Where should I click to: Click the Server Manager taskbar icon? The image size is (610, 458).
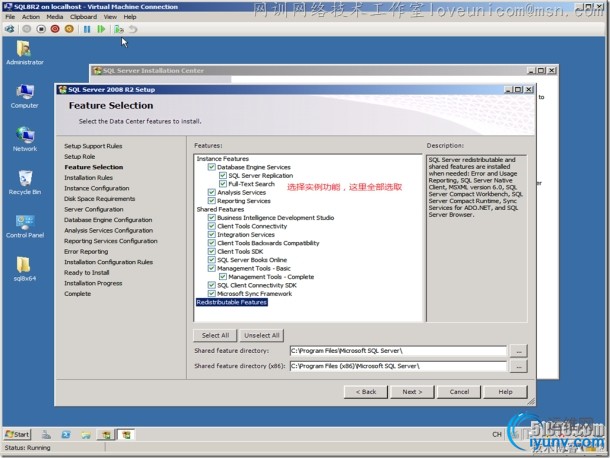pos(47,434)
